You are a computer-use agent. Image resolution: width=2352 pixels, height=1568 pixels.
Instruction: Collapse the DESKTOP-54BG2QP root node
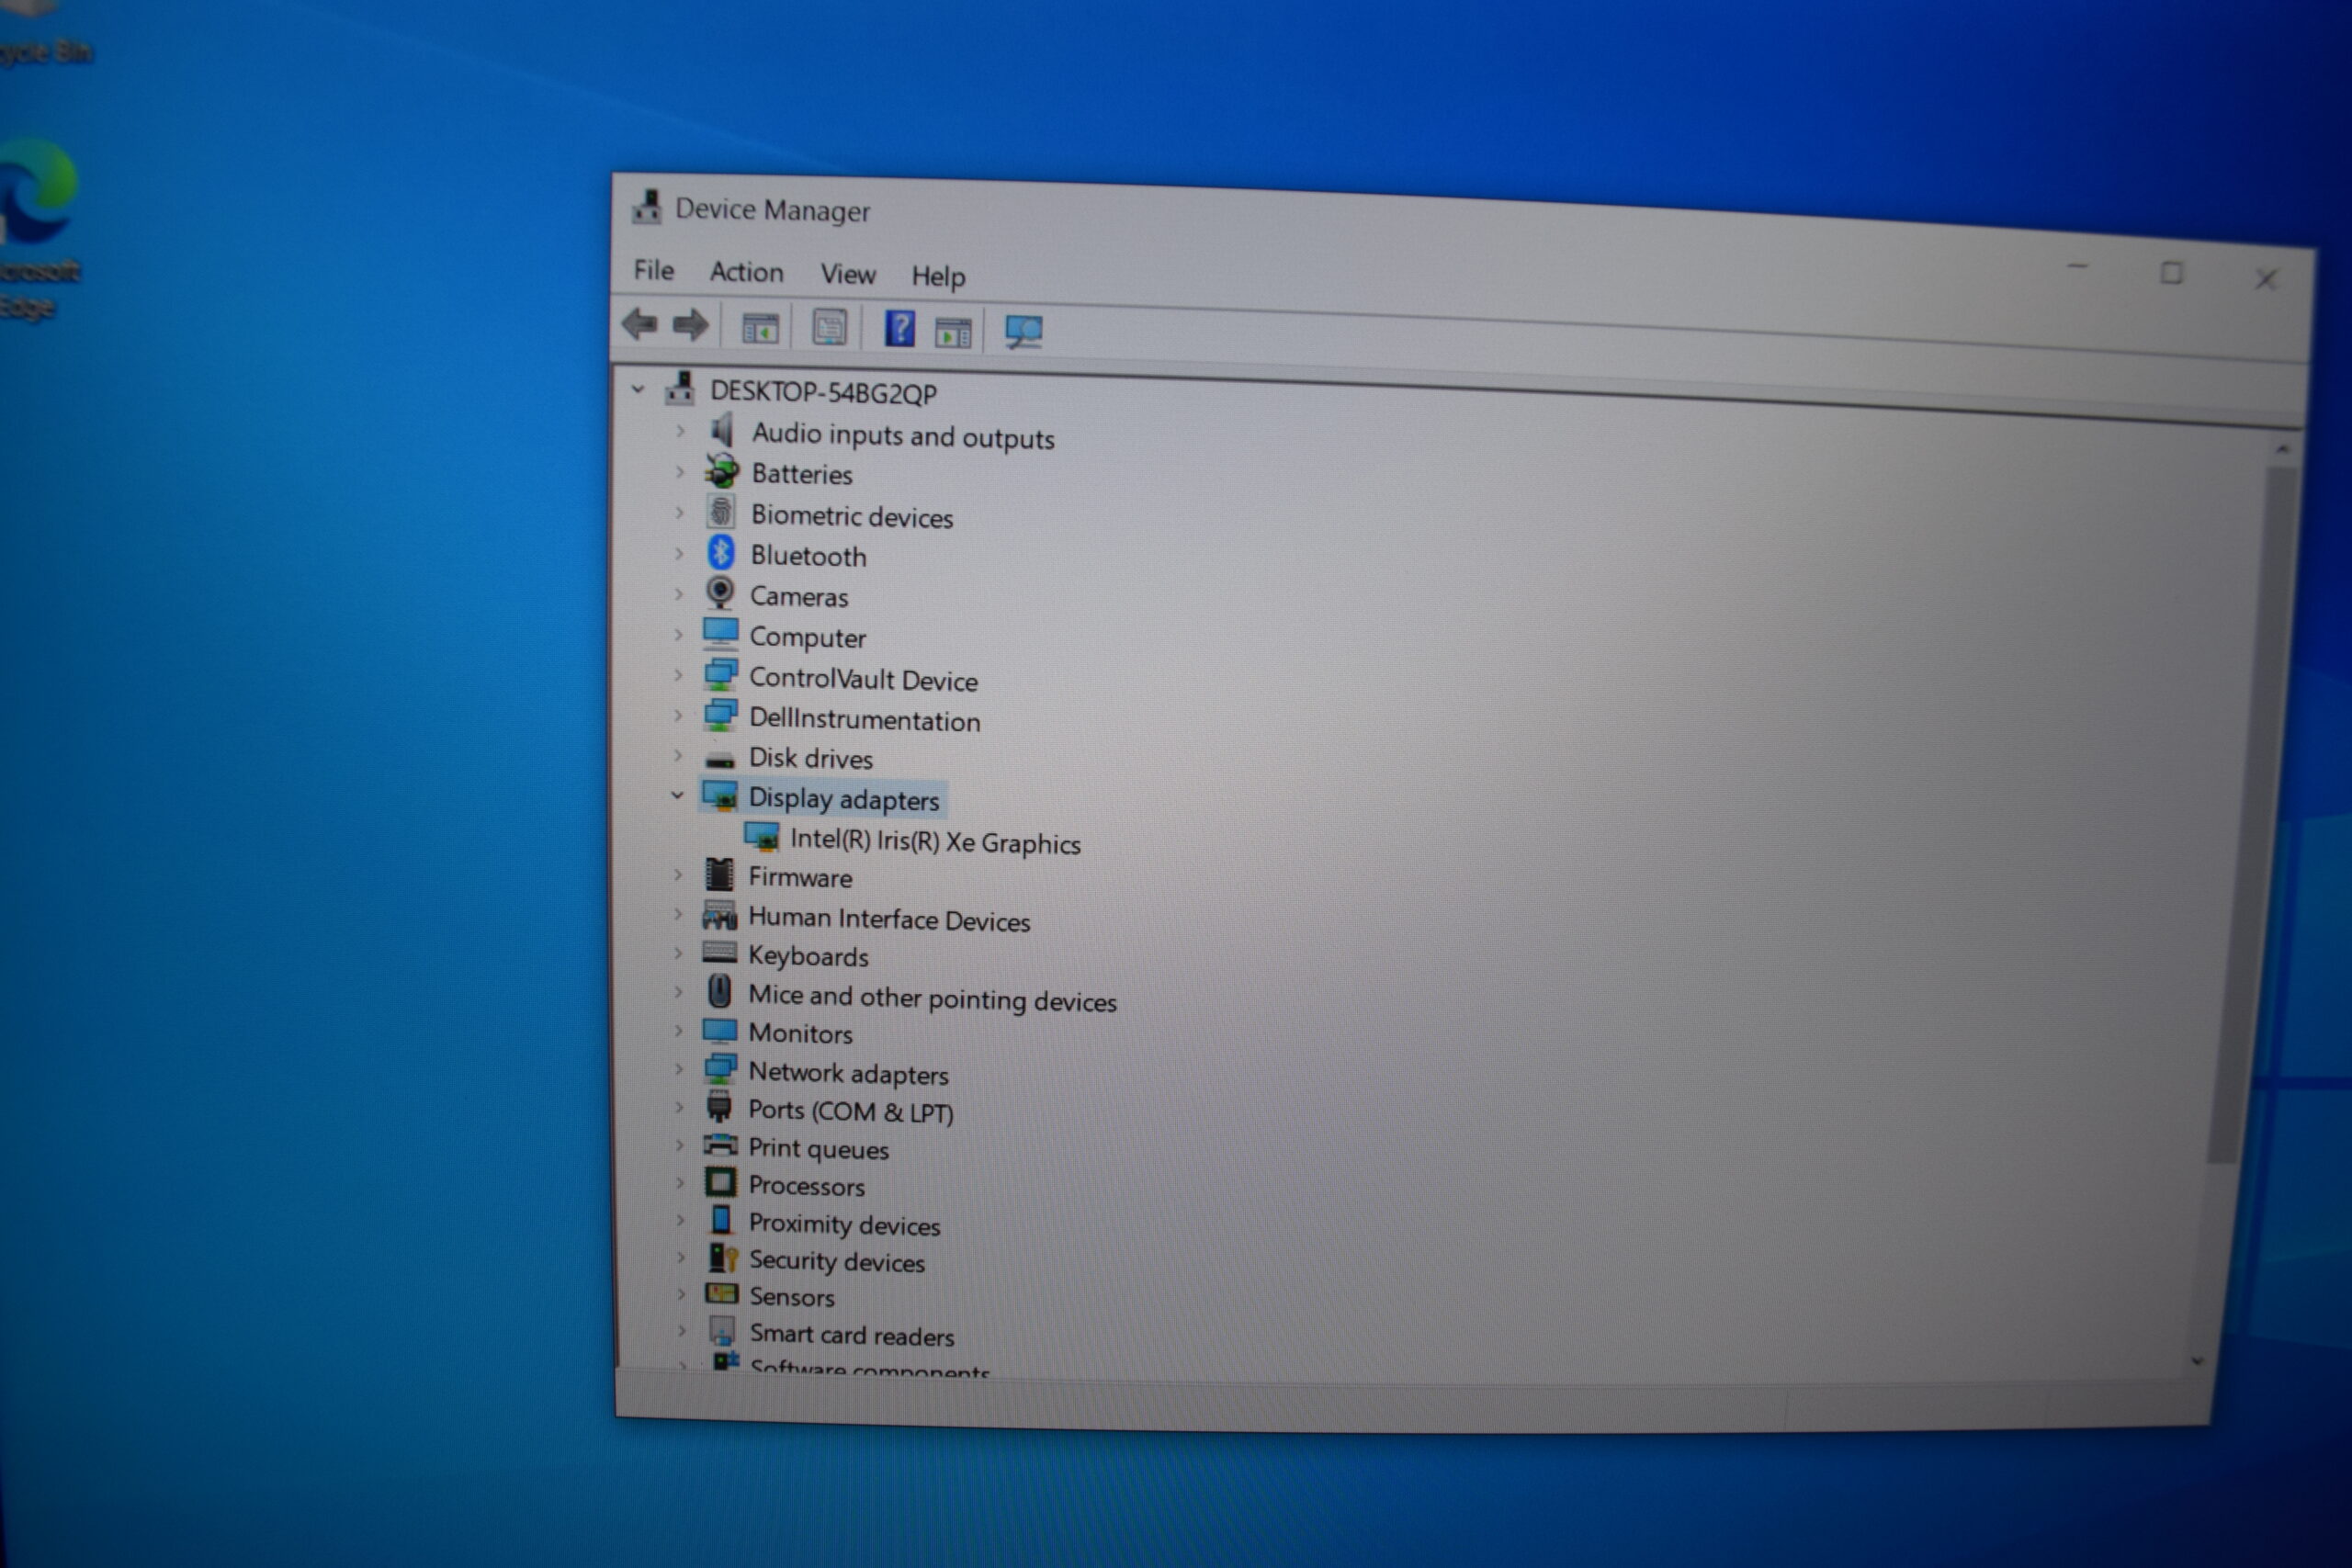coord(638,389)
